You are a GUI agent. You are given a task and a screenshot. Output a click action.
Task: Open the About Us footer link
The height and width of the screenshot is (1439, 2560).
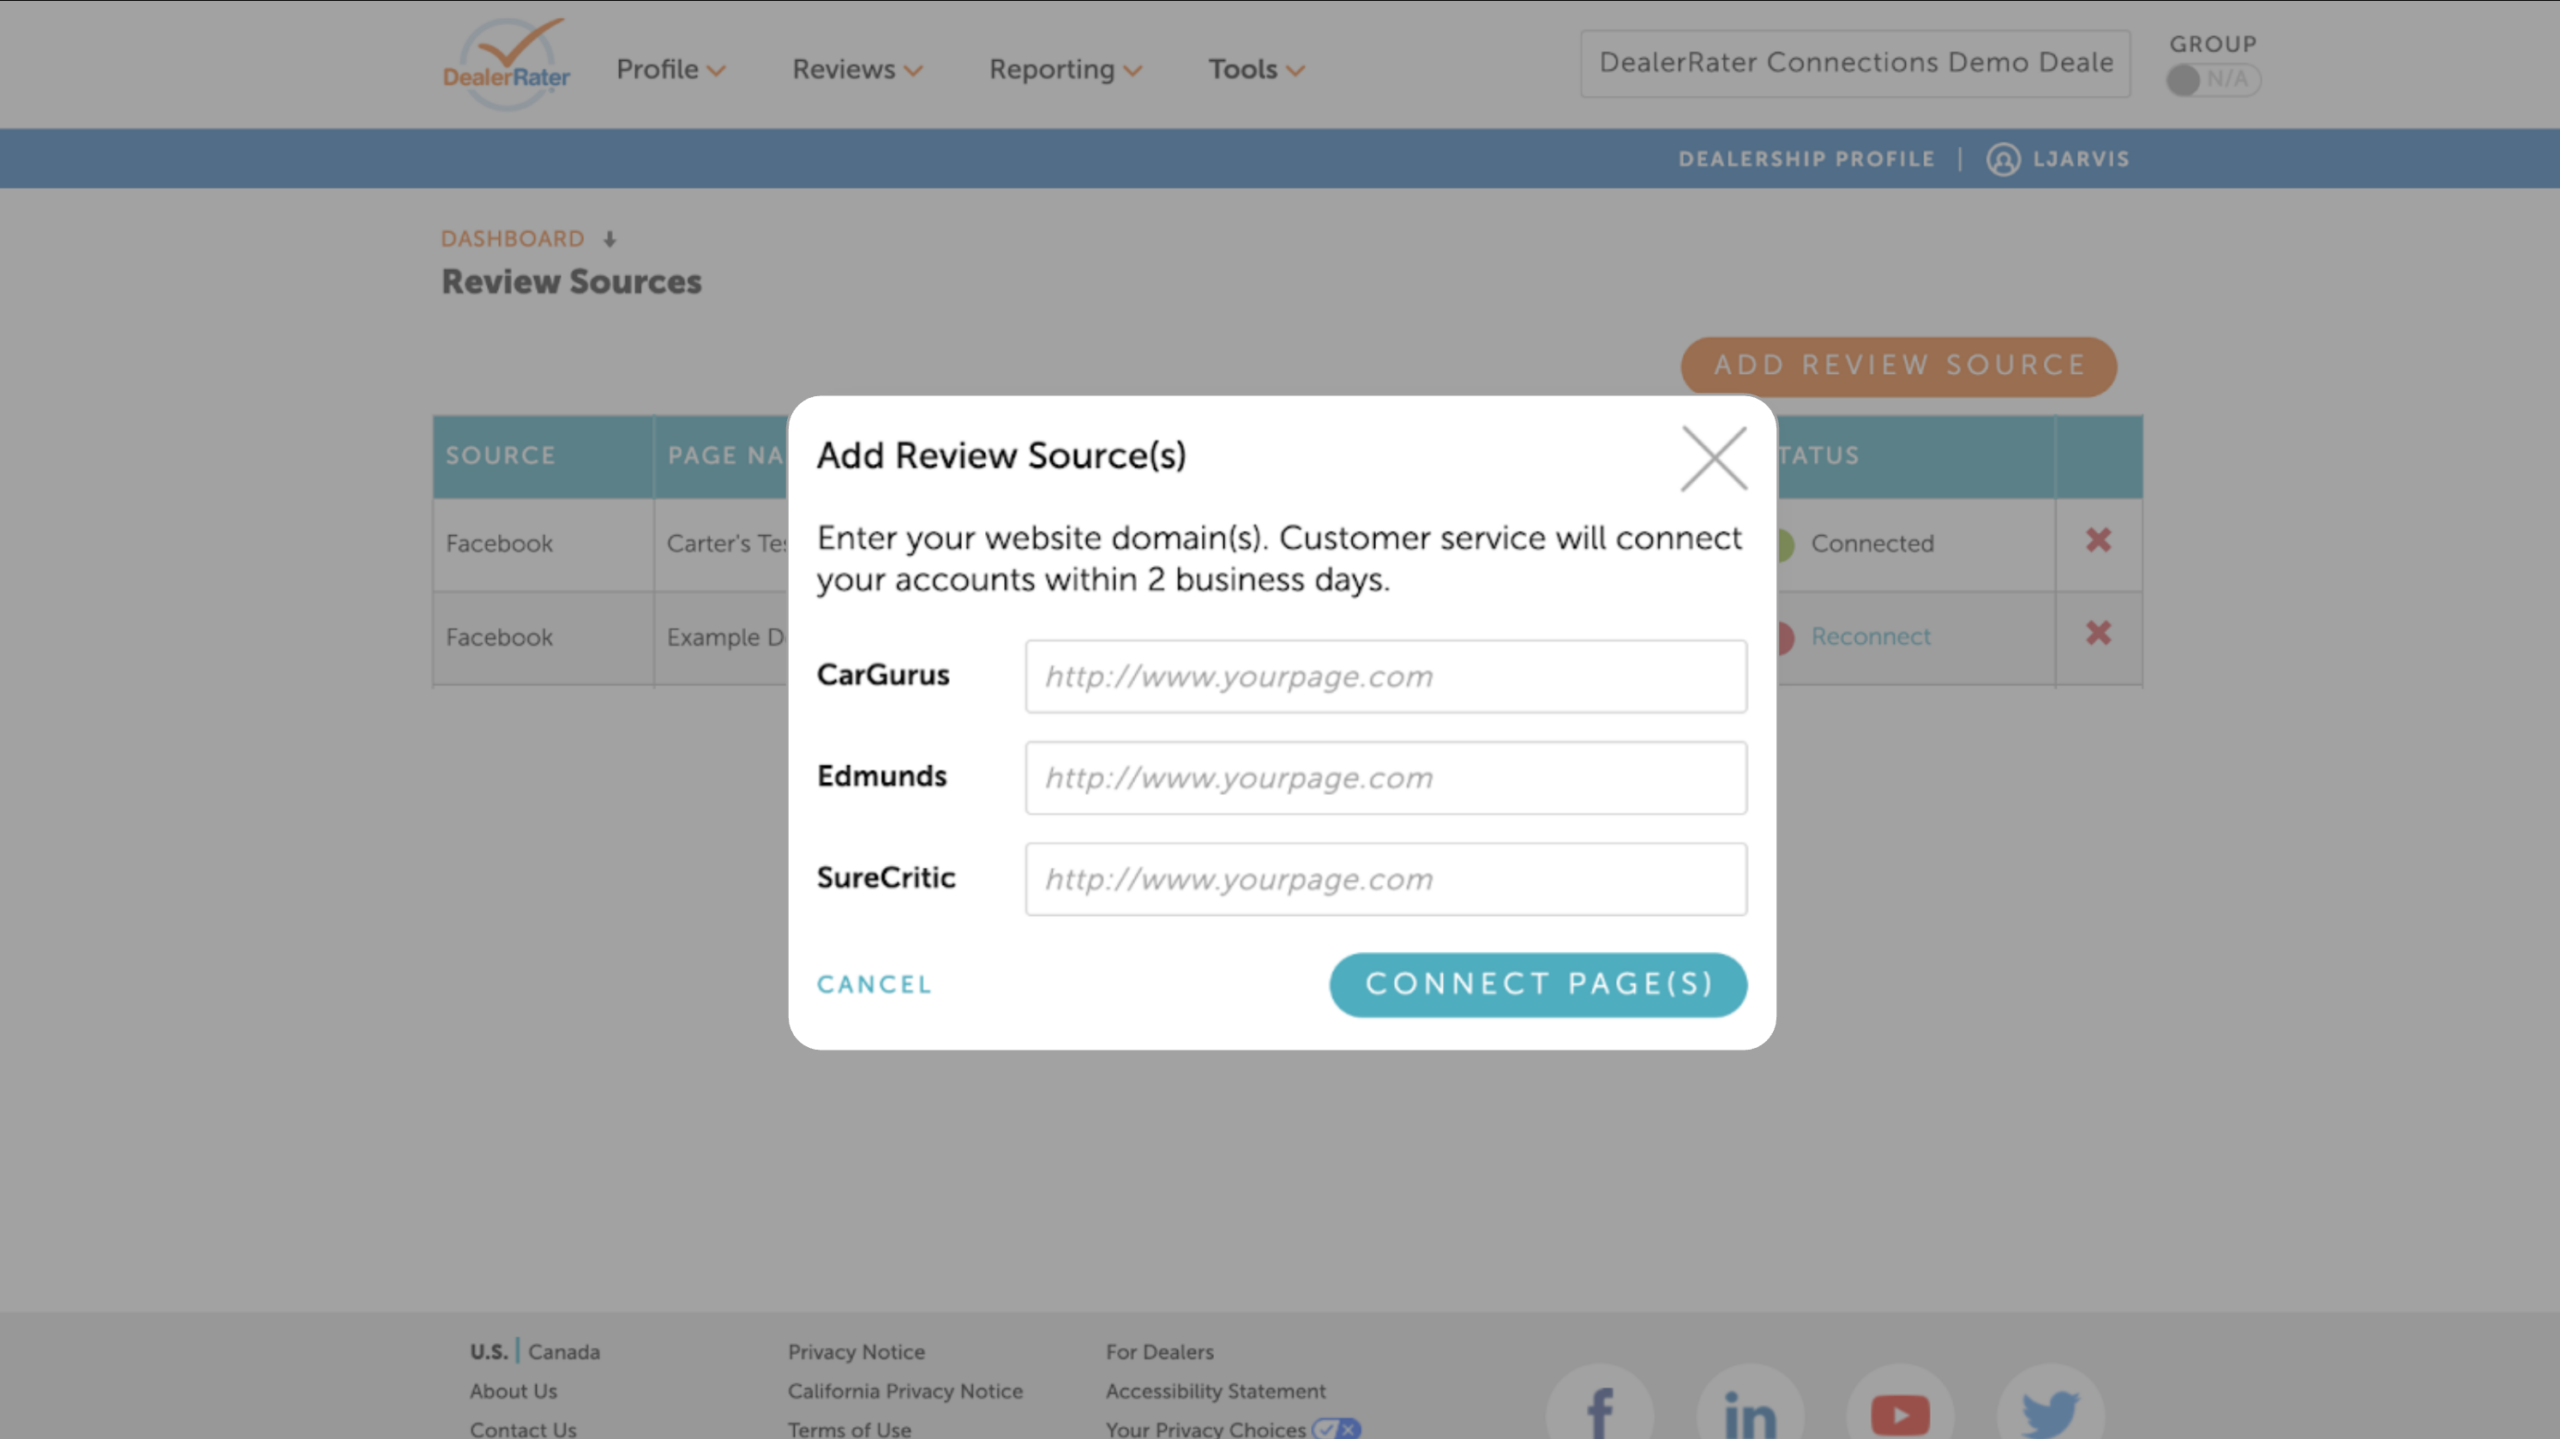(513, 1391)
